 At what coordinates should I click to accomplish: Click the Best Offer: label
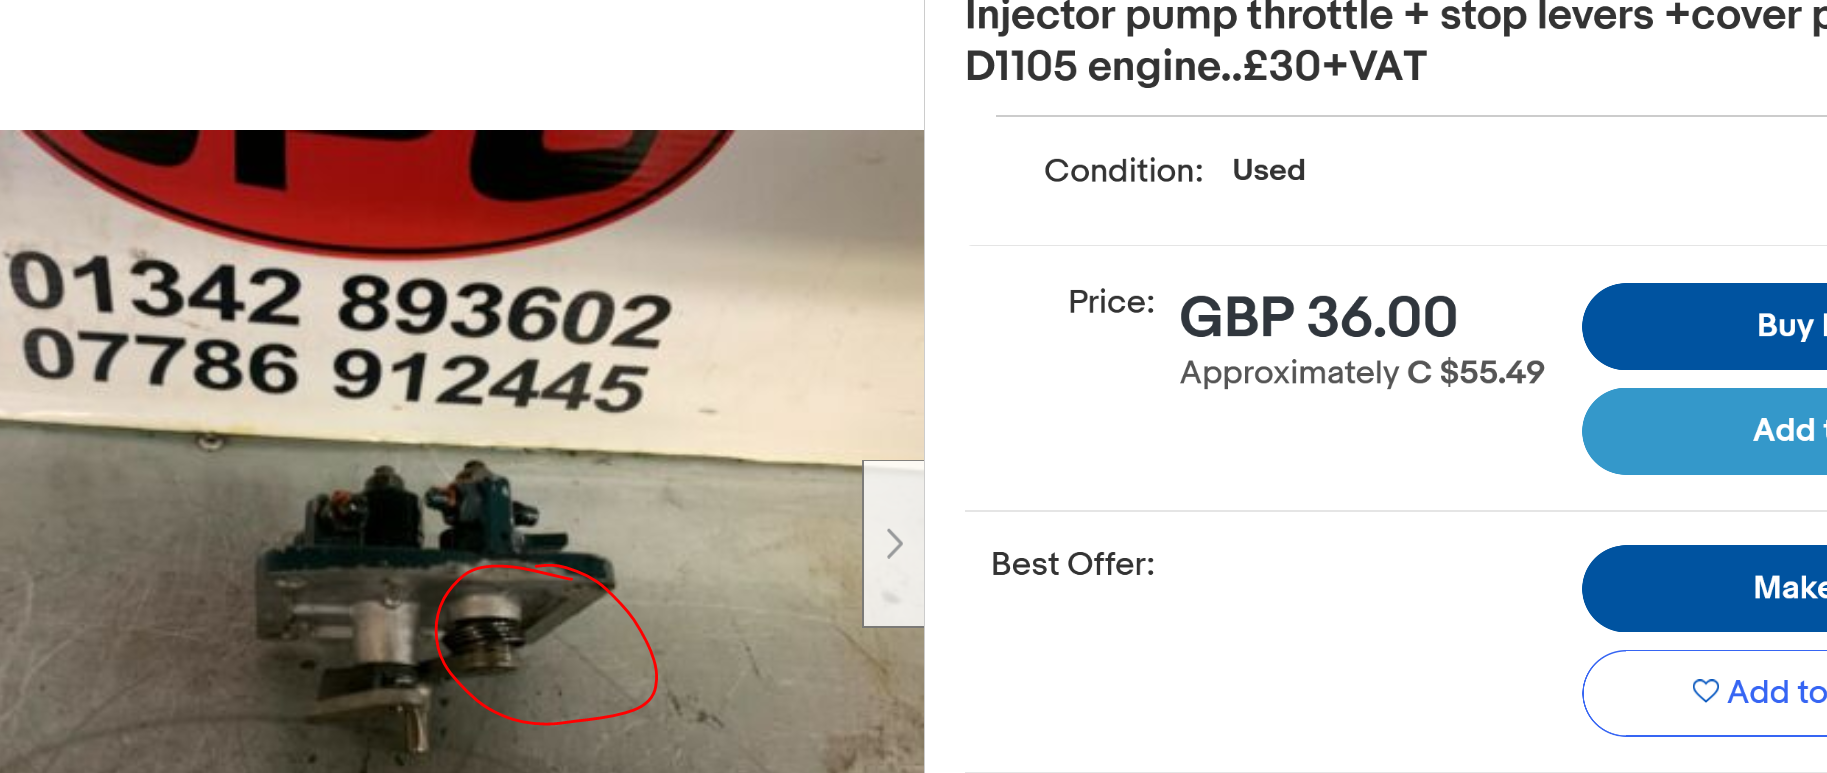(1073, 564)
